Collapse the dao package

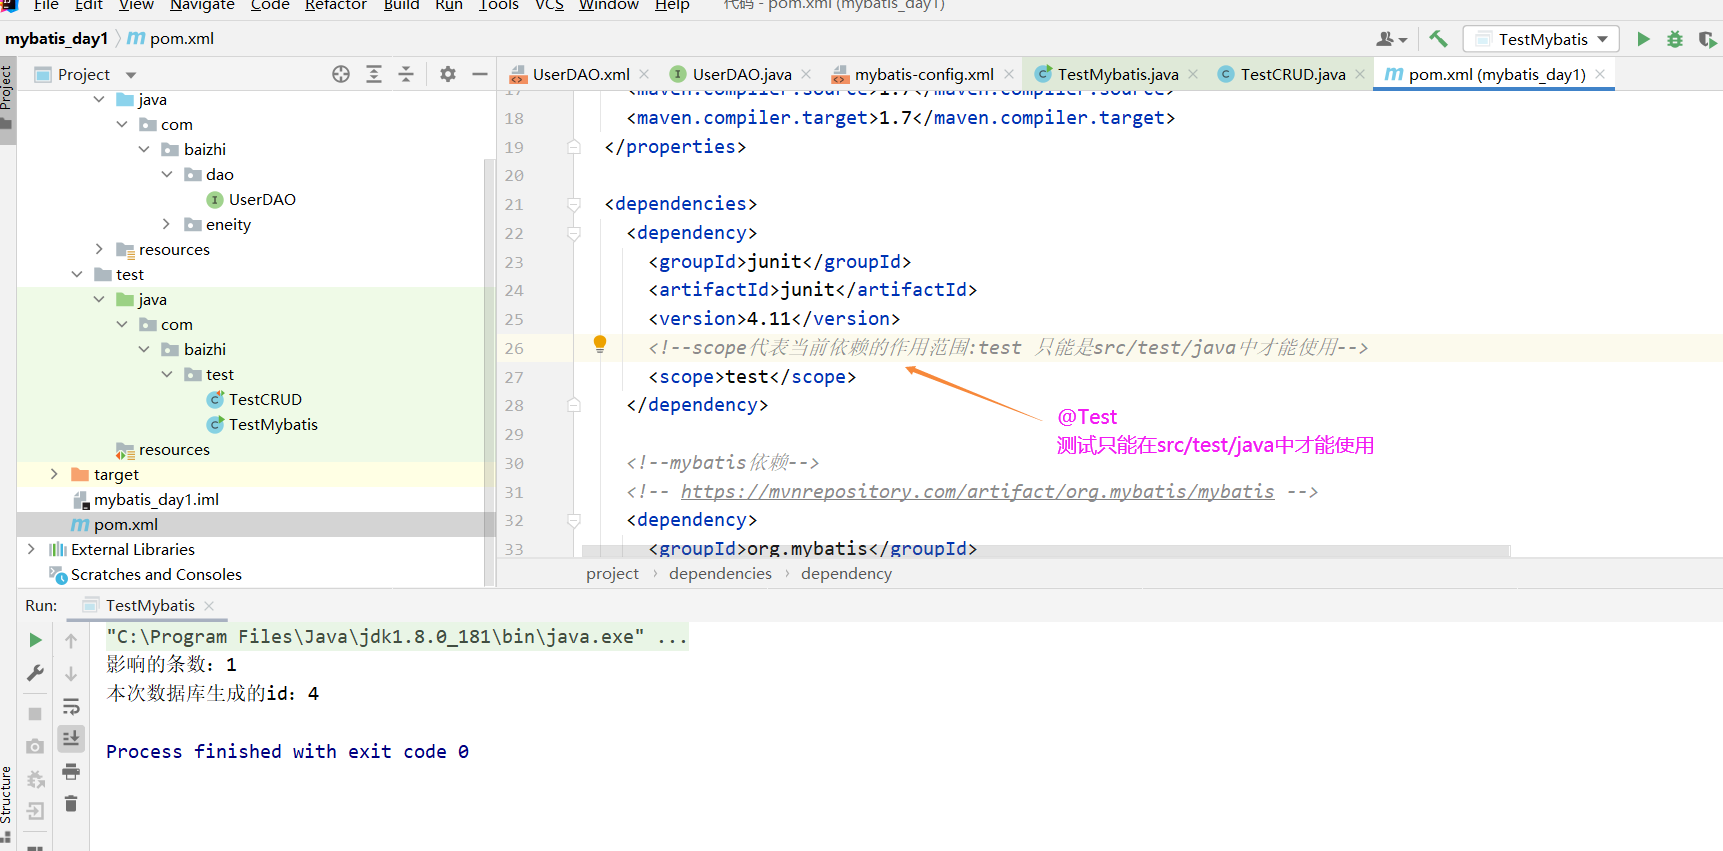click(x=166, y=174)
